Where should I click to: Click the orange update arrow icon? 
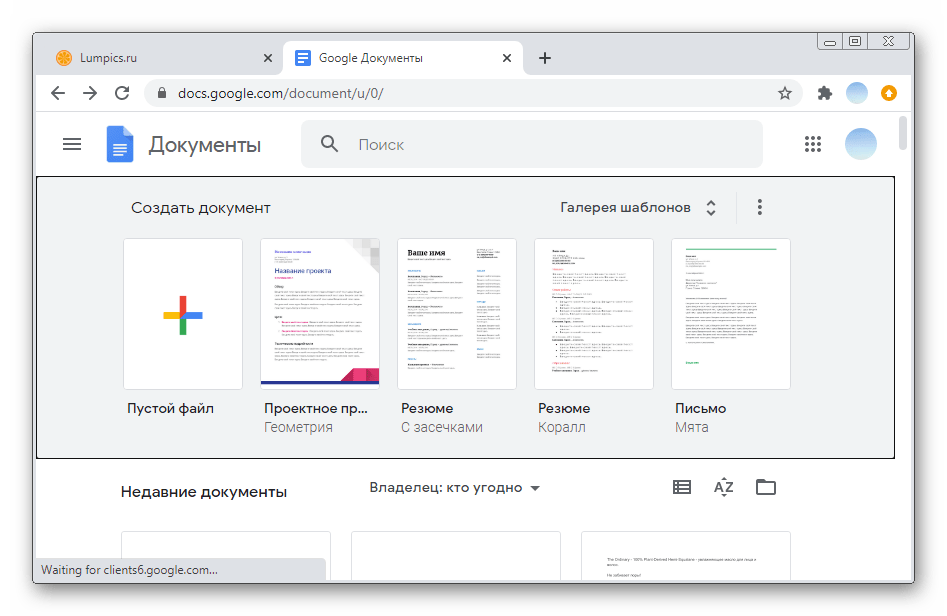[888, 93]
